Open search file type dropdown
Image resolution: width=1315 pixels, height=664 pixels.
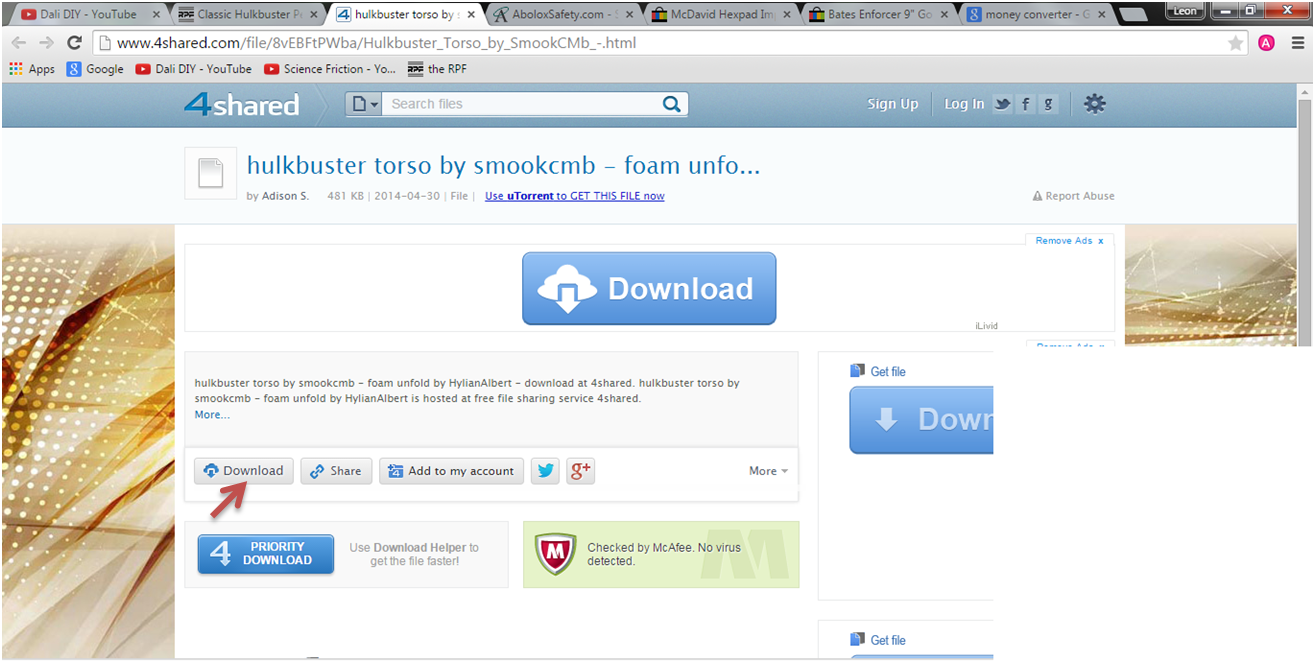365,104
